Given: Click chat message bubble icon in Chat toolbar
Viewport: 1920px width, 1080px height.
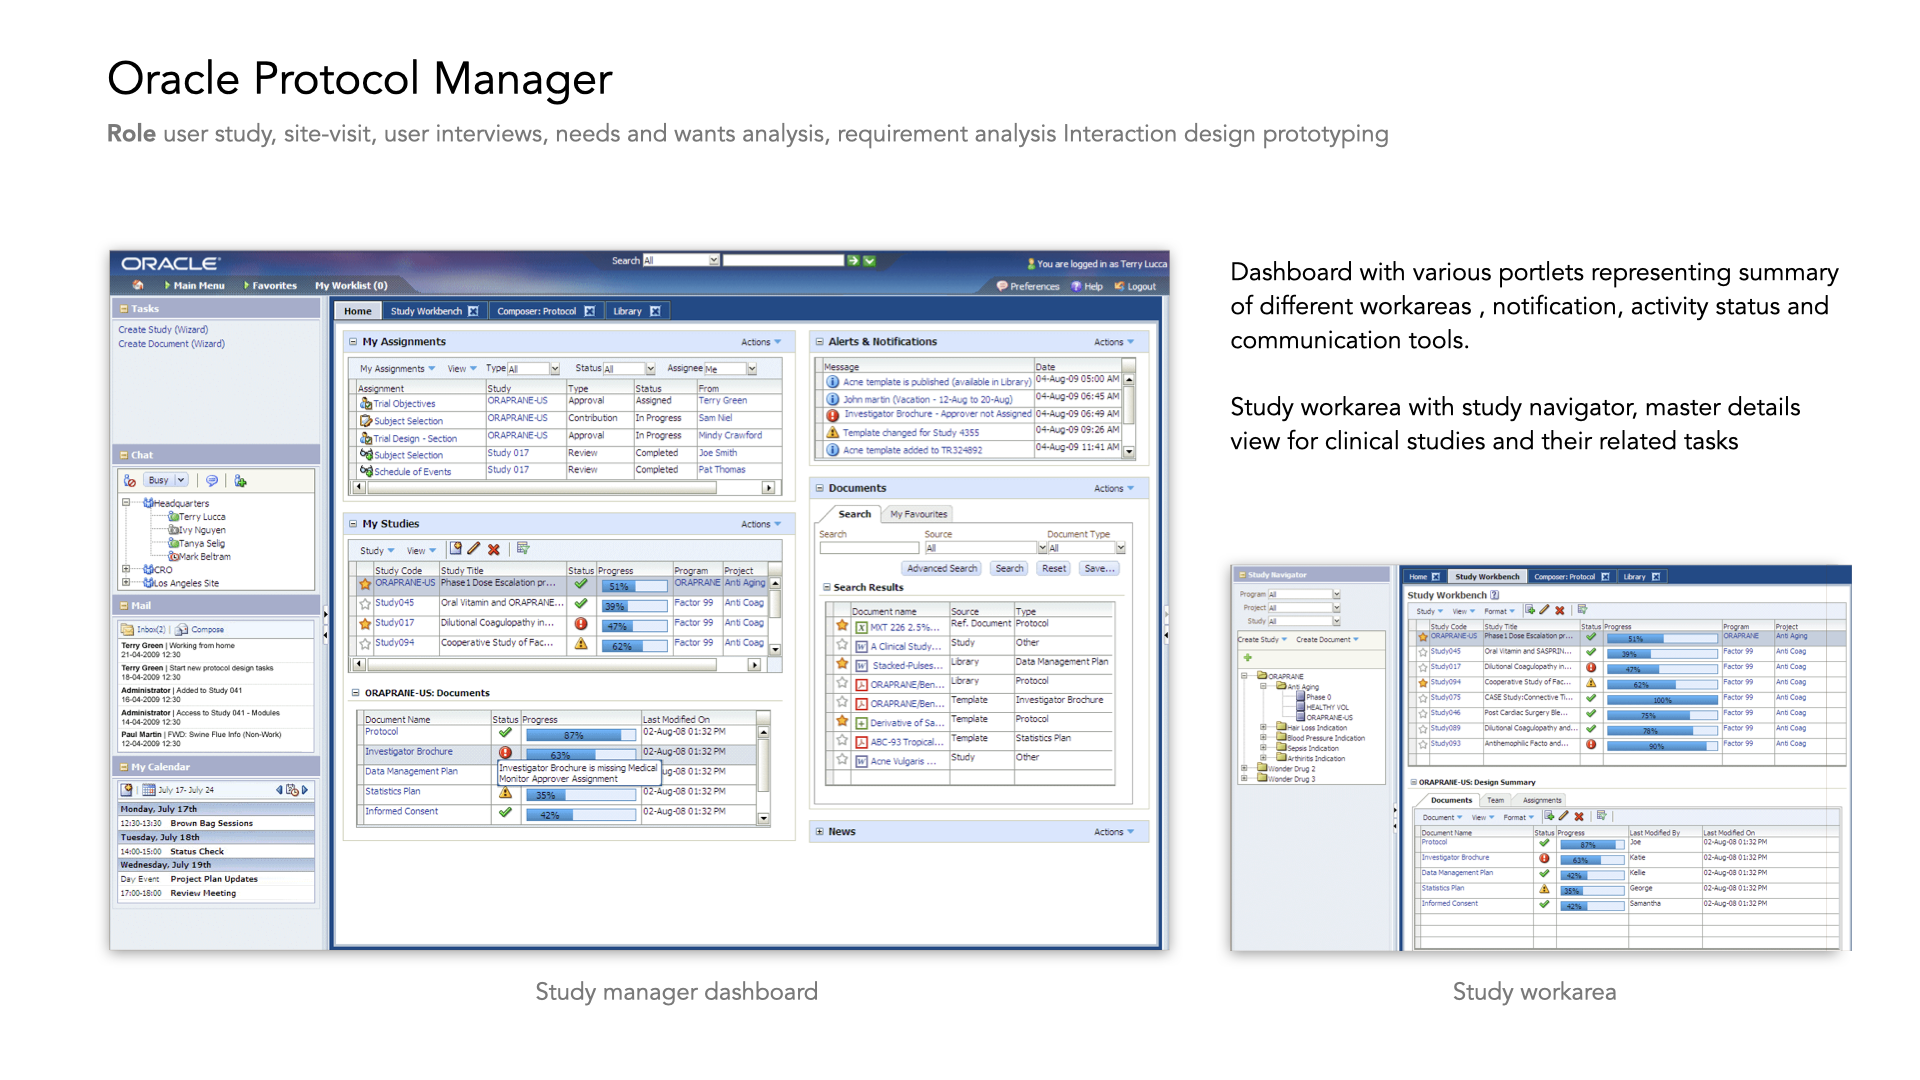Looking at the screenshot, I should [x=212, y=481].
